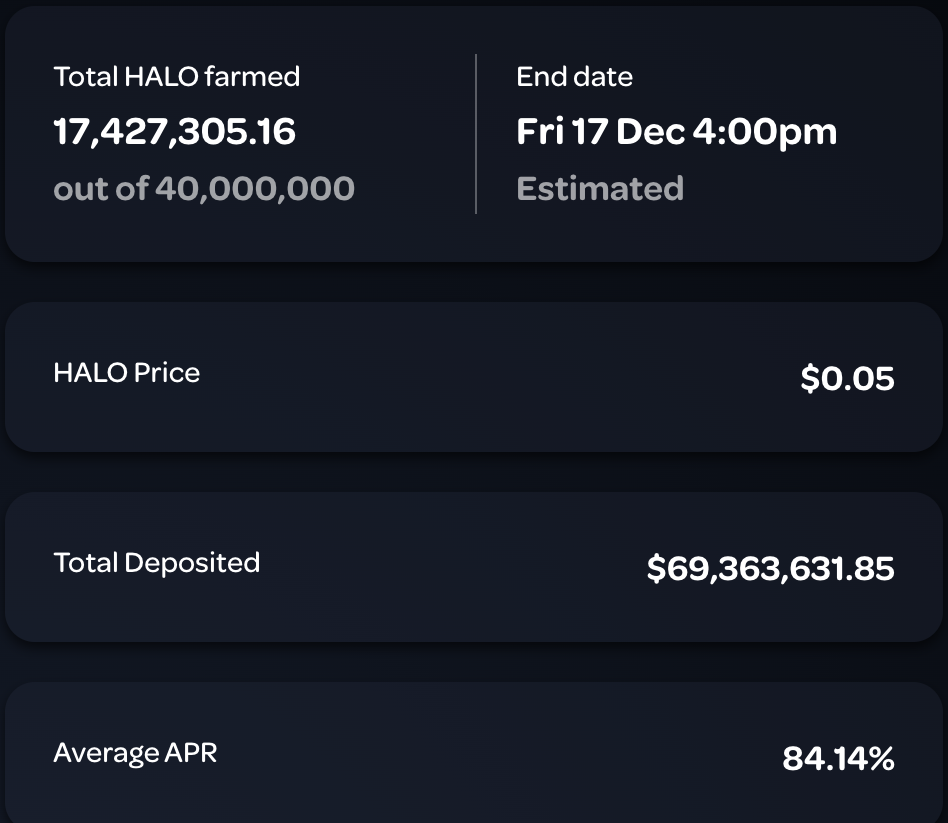Click the word HALO in farmed label
The width and height of the screenshot is (948, 823).
tap(155, 77)
